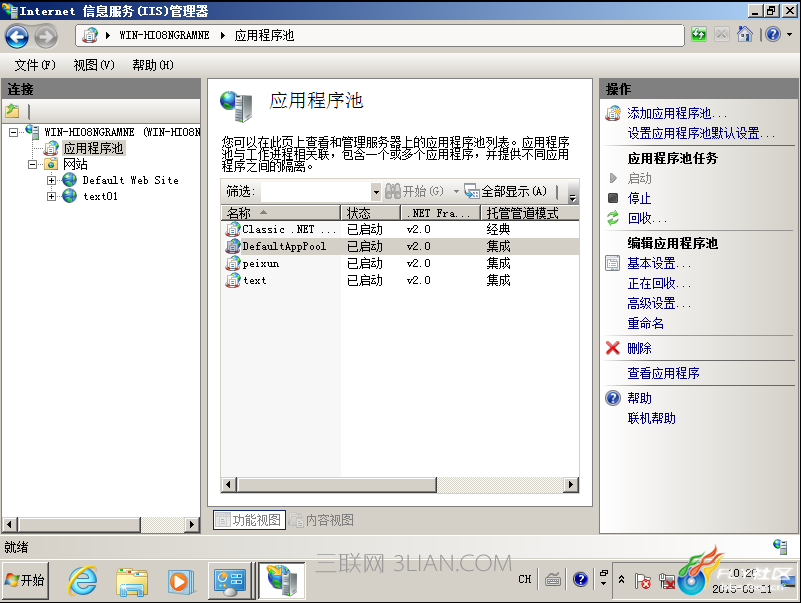
Task: Open the Windows 开始 start button
Action: 26,581
